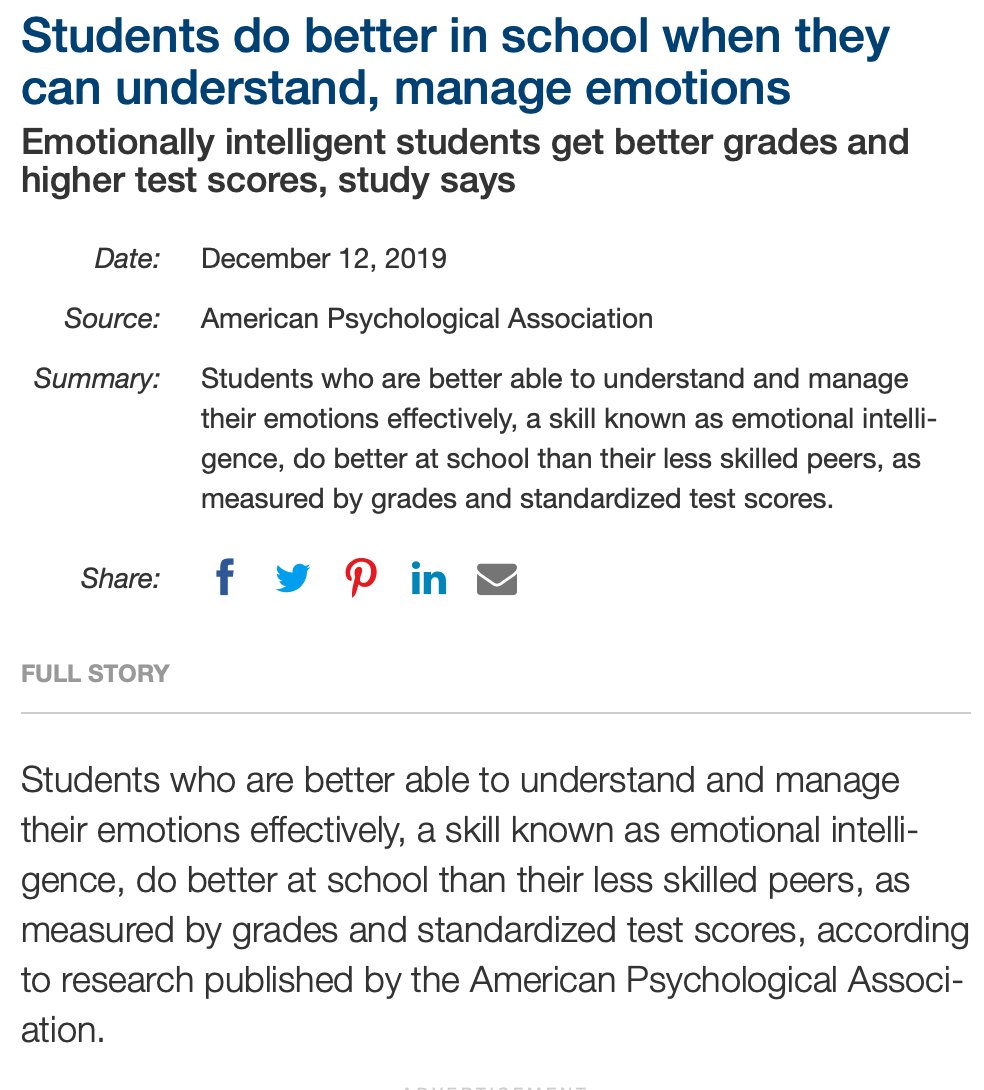Click 'American Psychological' in the full story paragraph
The image size is (984, 1090).
[653, 980]
